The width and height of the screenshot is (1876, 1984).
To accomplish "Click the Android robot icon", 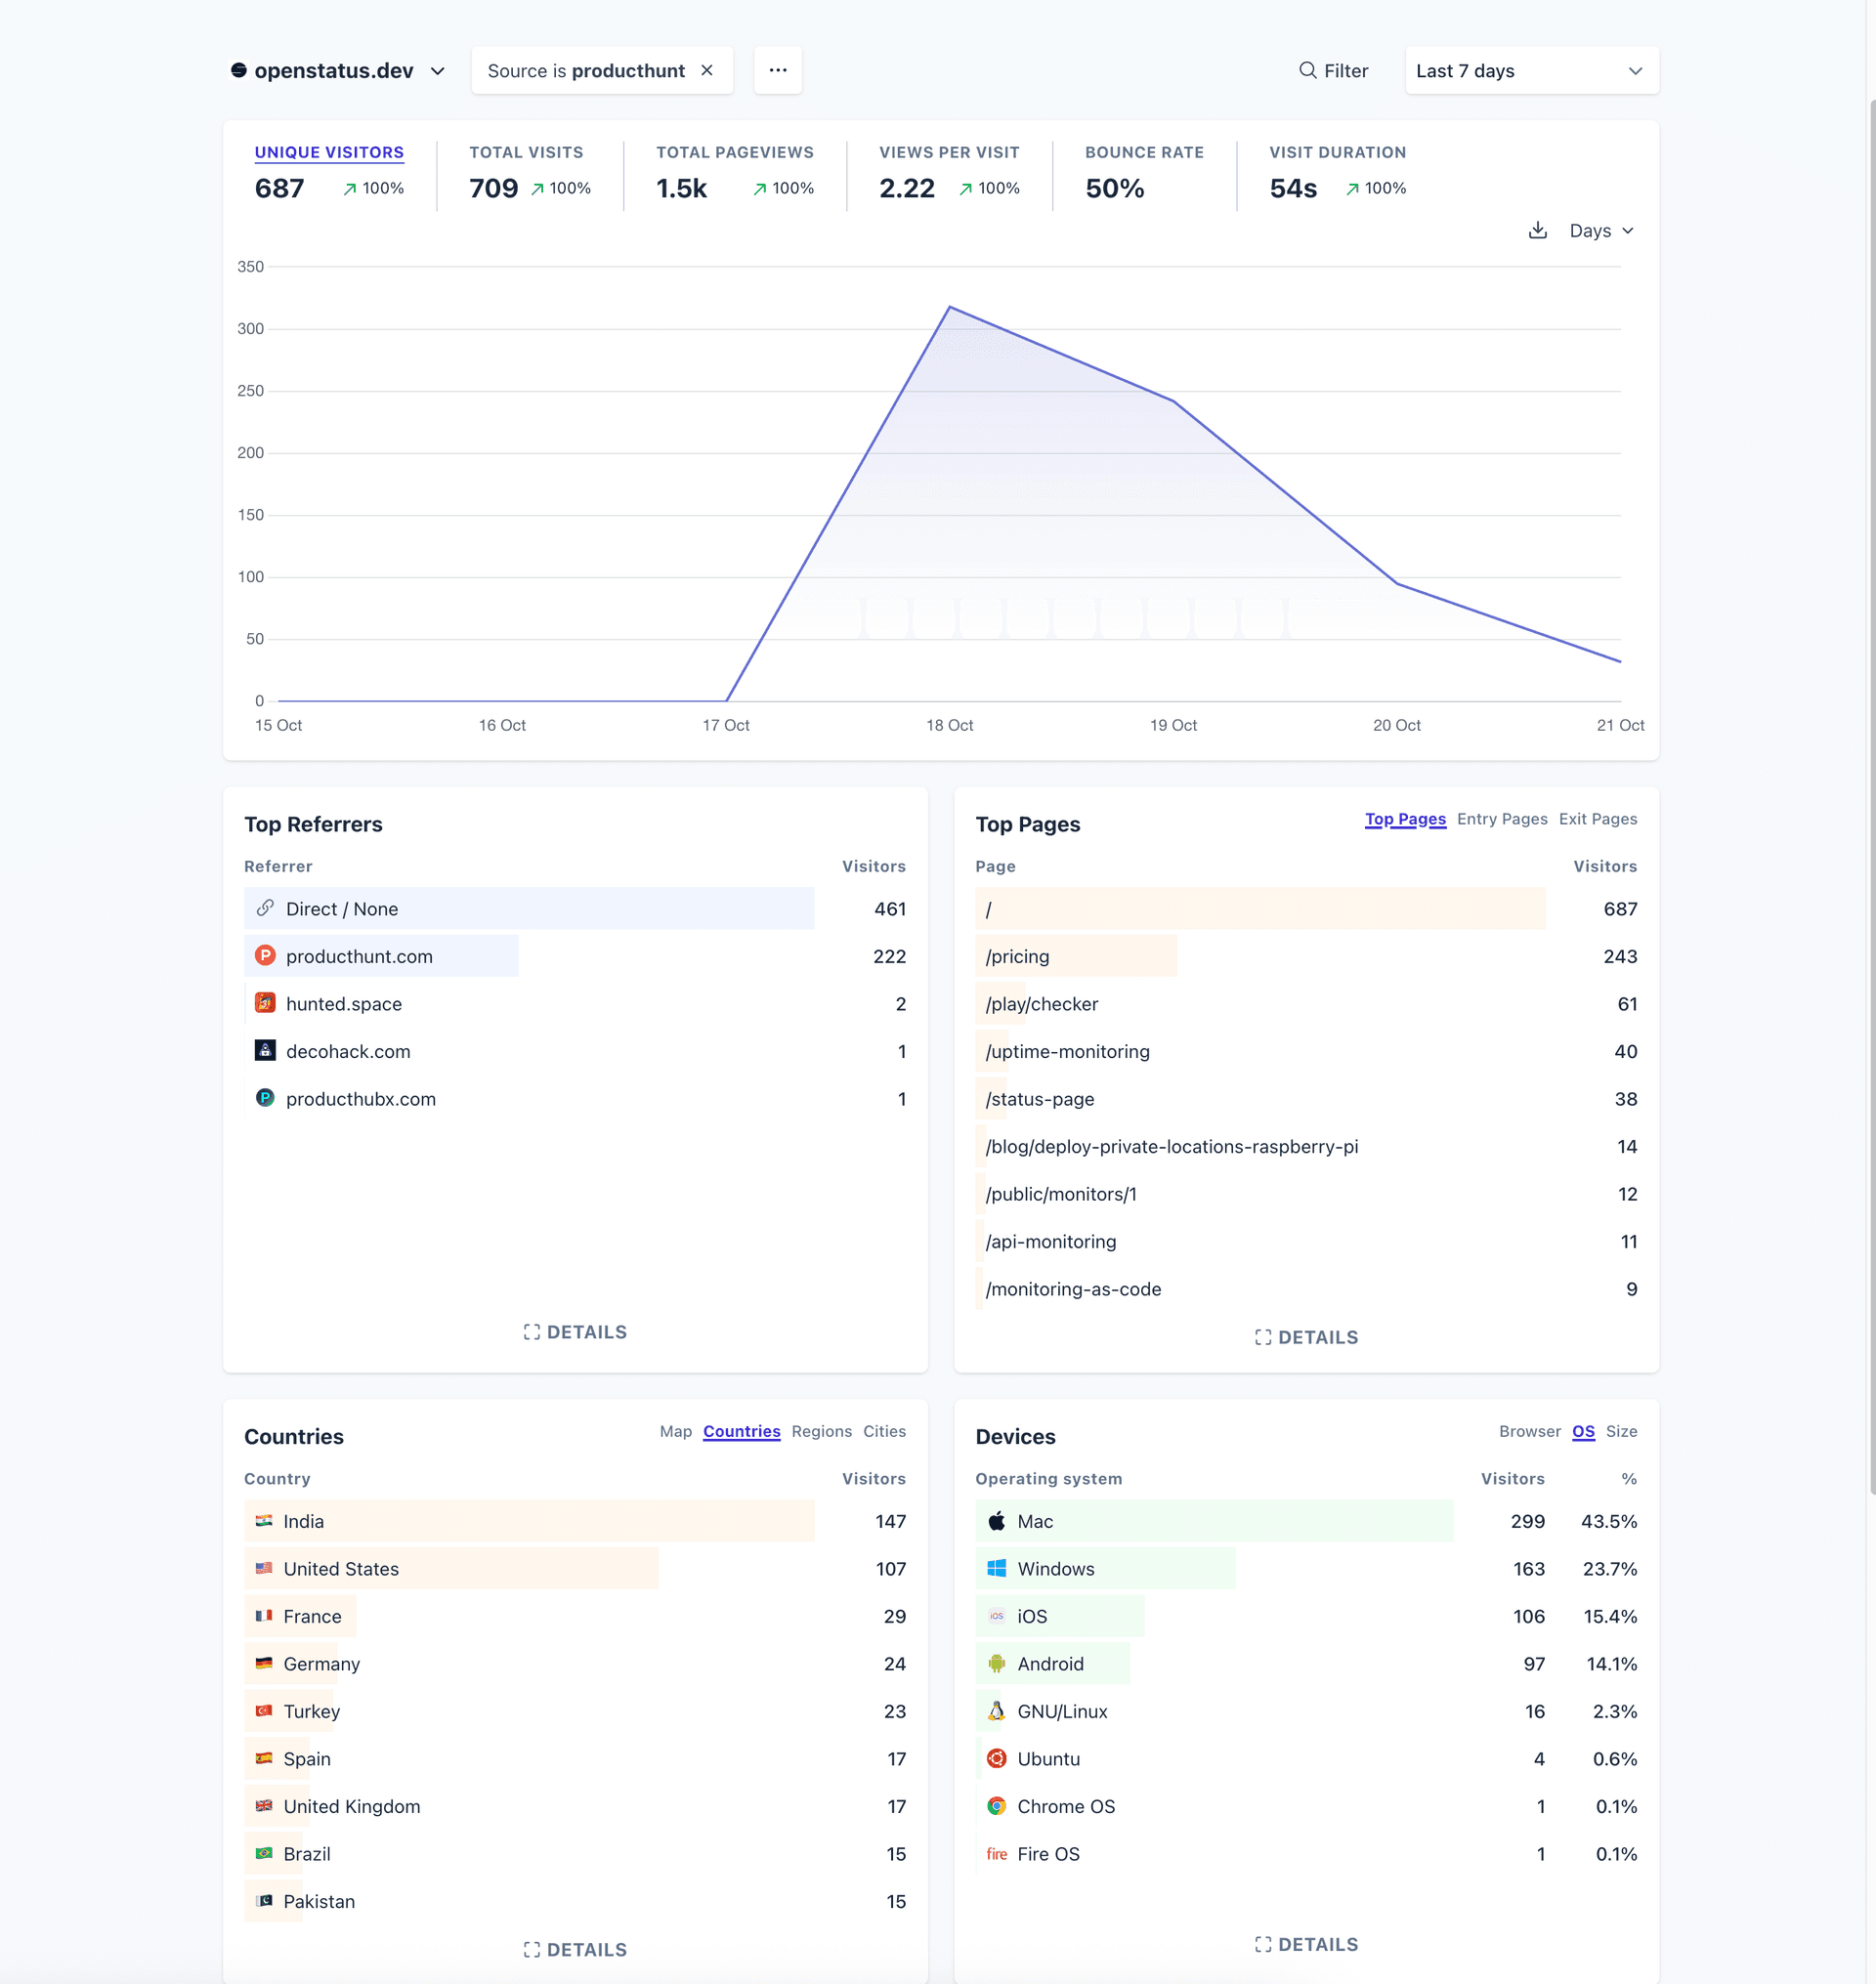I will click(996, 1663).
